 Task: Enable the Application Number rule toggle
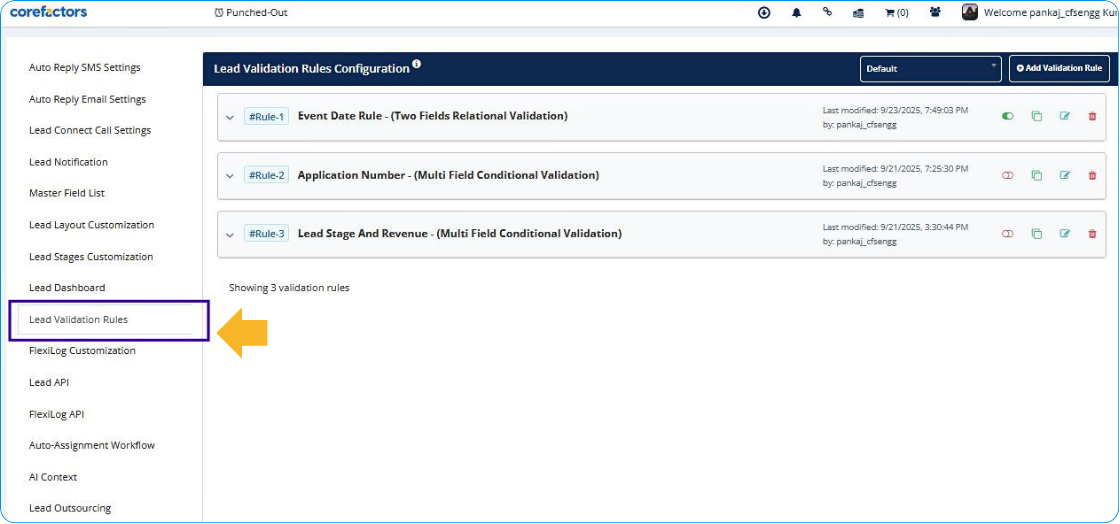coord(1008,175)
